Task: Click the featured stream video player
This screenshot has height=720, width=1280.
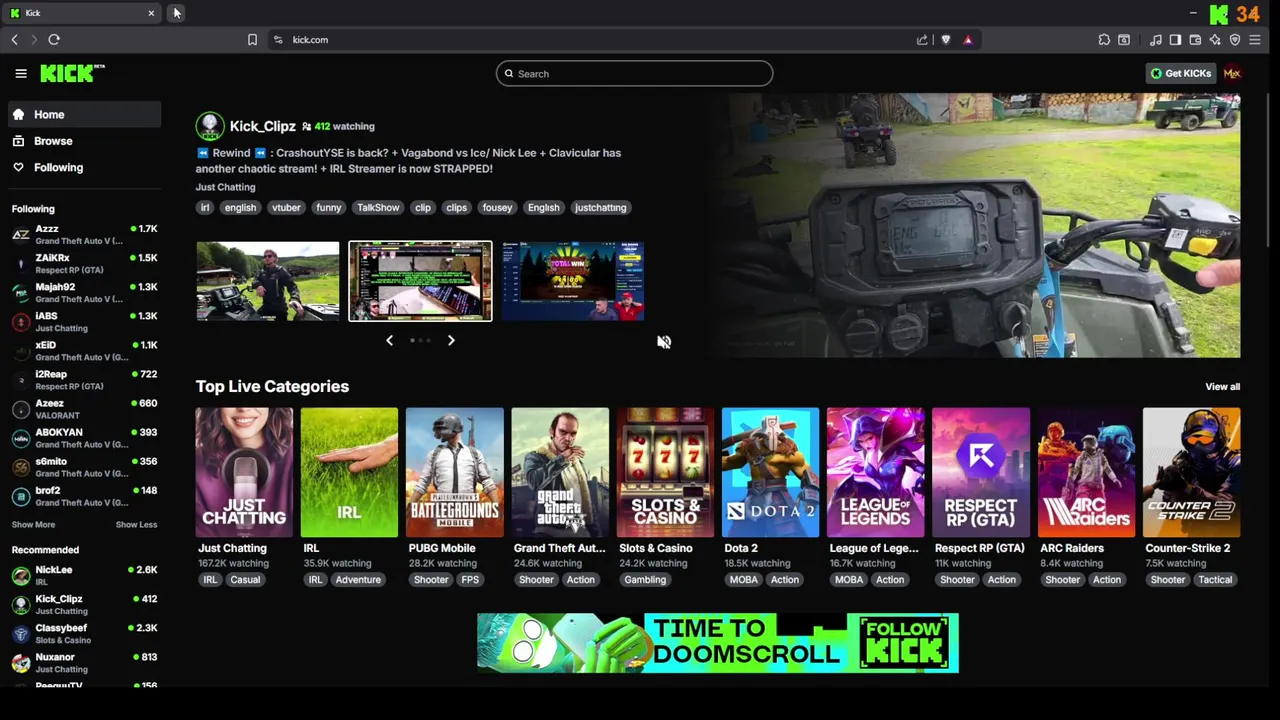Action: [970, 225]
